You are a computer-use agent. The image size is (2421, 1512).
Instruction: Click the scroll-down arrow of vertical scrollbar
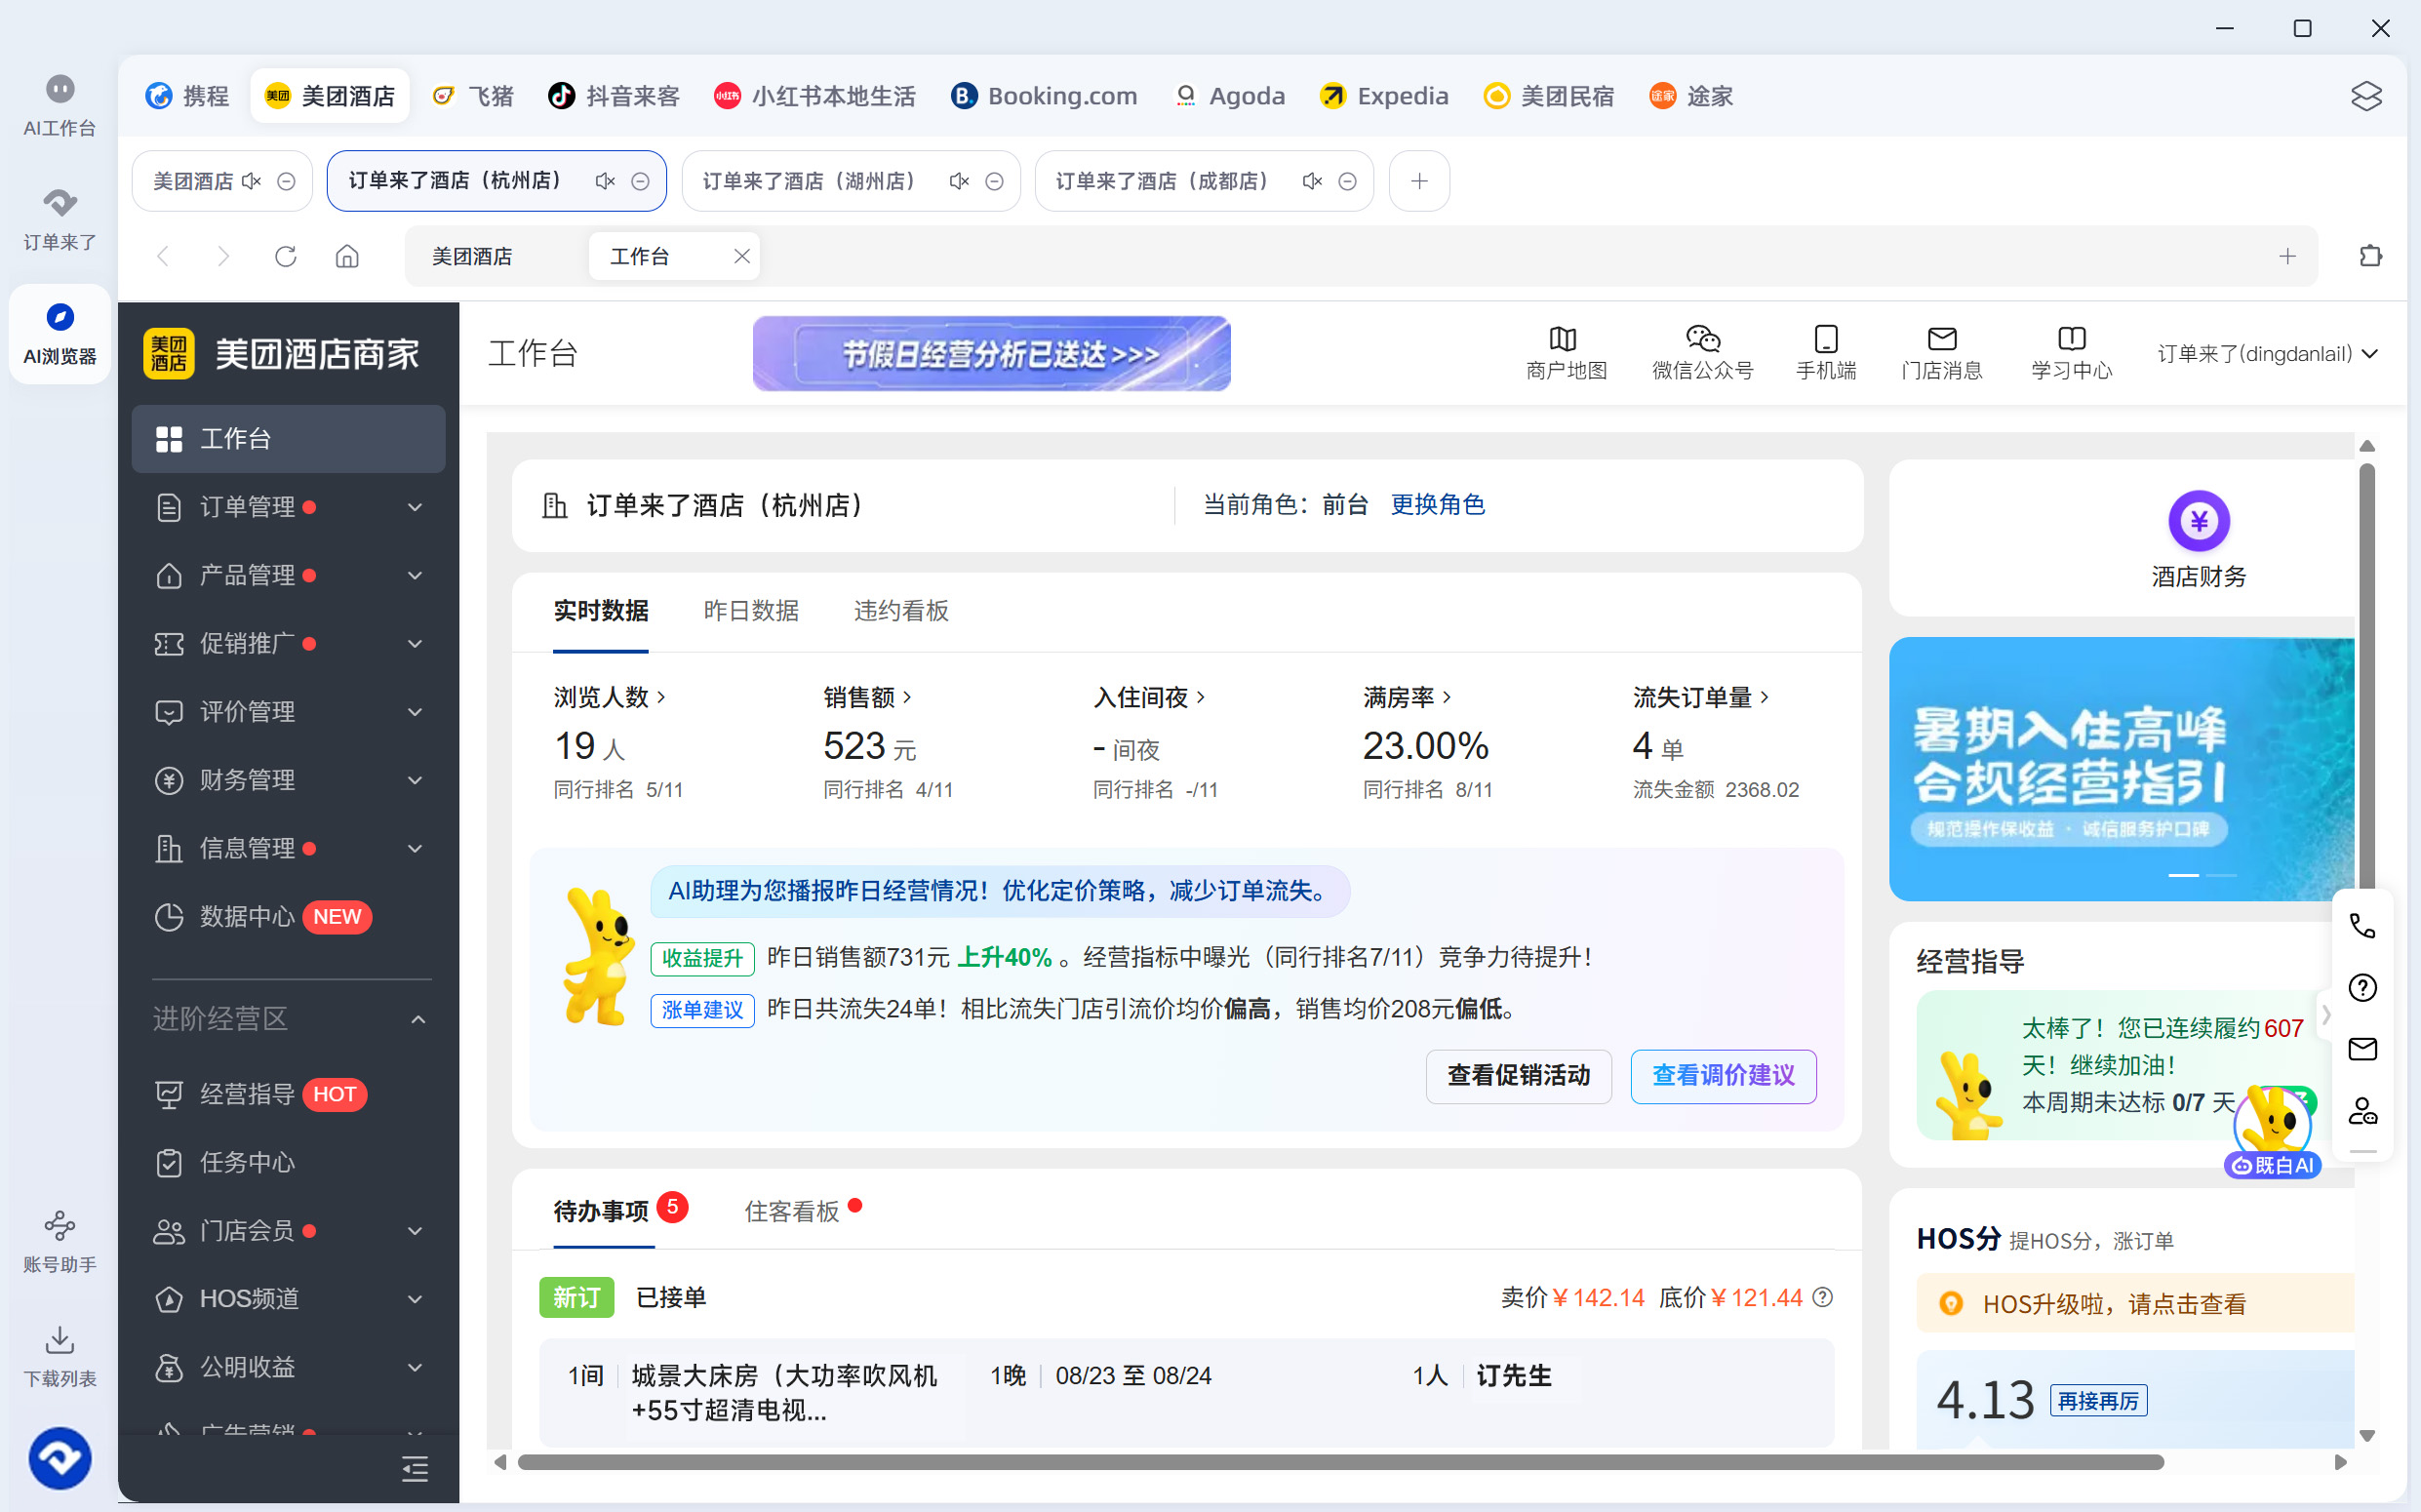point(2366,1435)
